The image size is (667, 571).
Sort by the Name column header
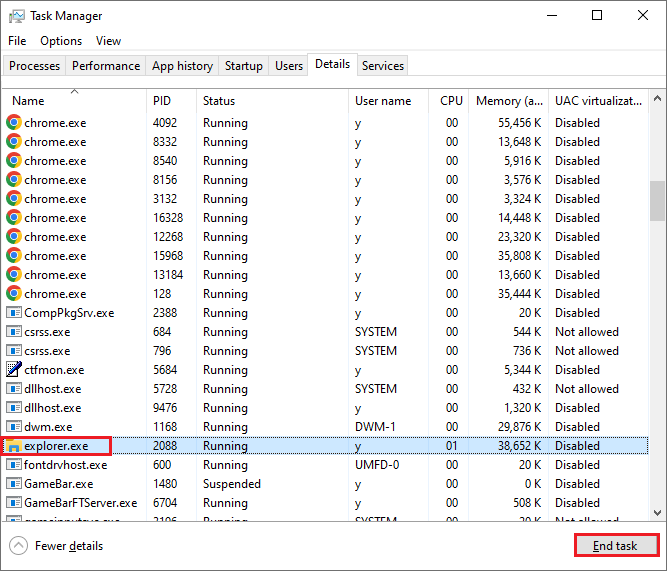click(74, 101)
